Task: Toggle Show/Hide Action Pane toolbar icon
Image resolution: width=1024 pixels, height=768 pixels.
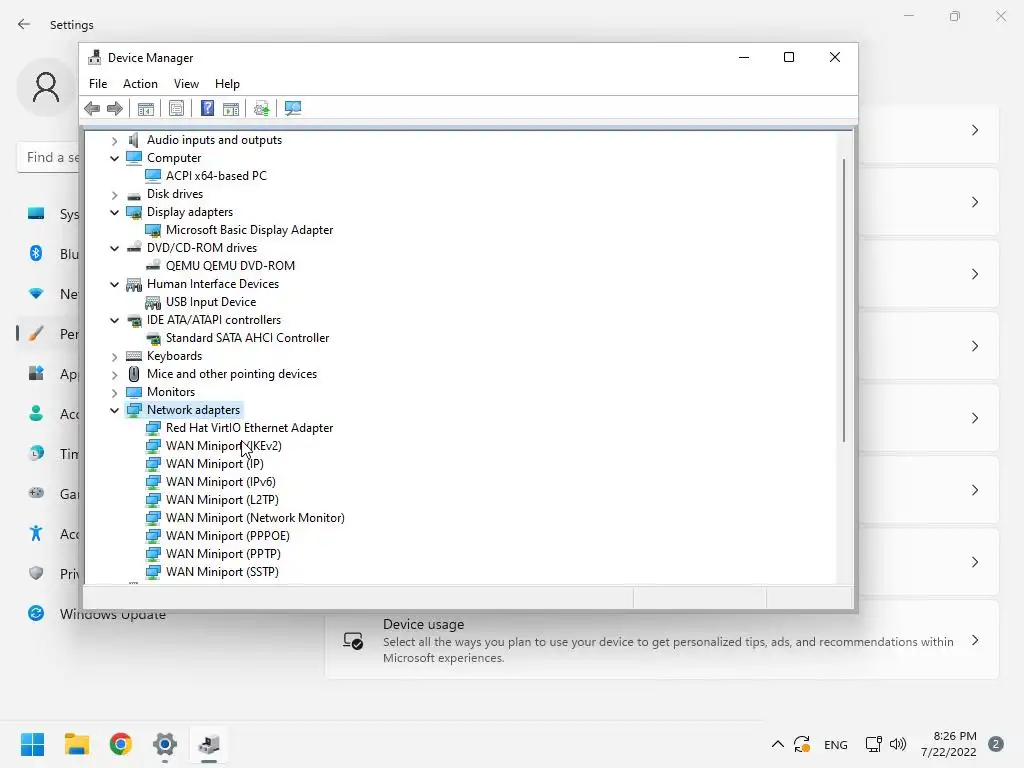Action: click(231, 108)
